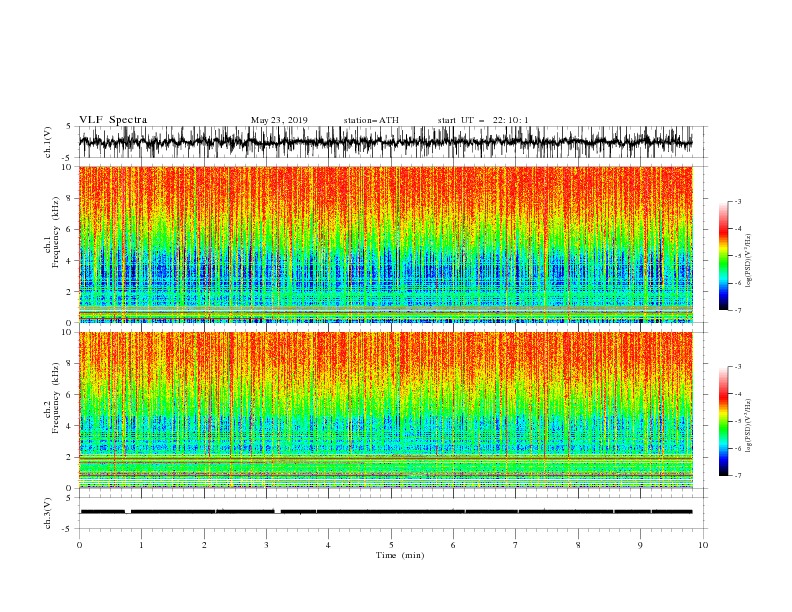Click inside the ch.1 spectrogram panel
The height and width of the screenshot is (612, 792).
point(386,244)
